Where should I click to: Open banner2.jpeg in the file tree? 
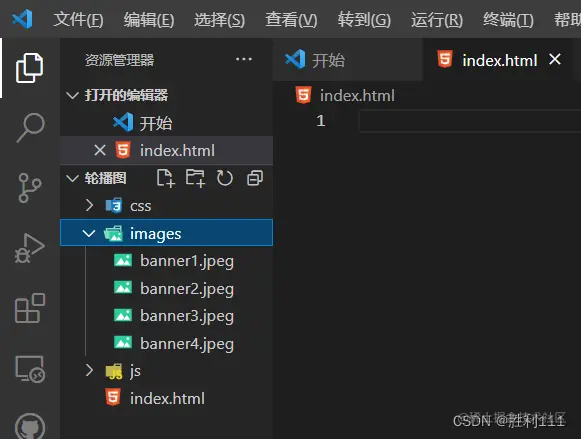[167, 289]
